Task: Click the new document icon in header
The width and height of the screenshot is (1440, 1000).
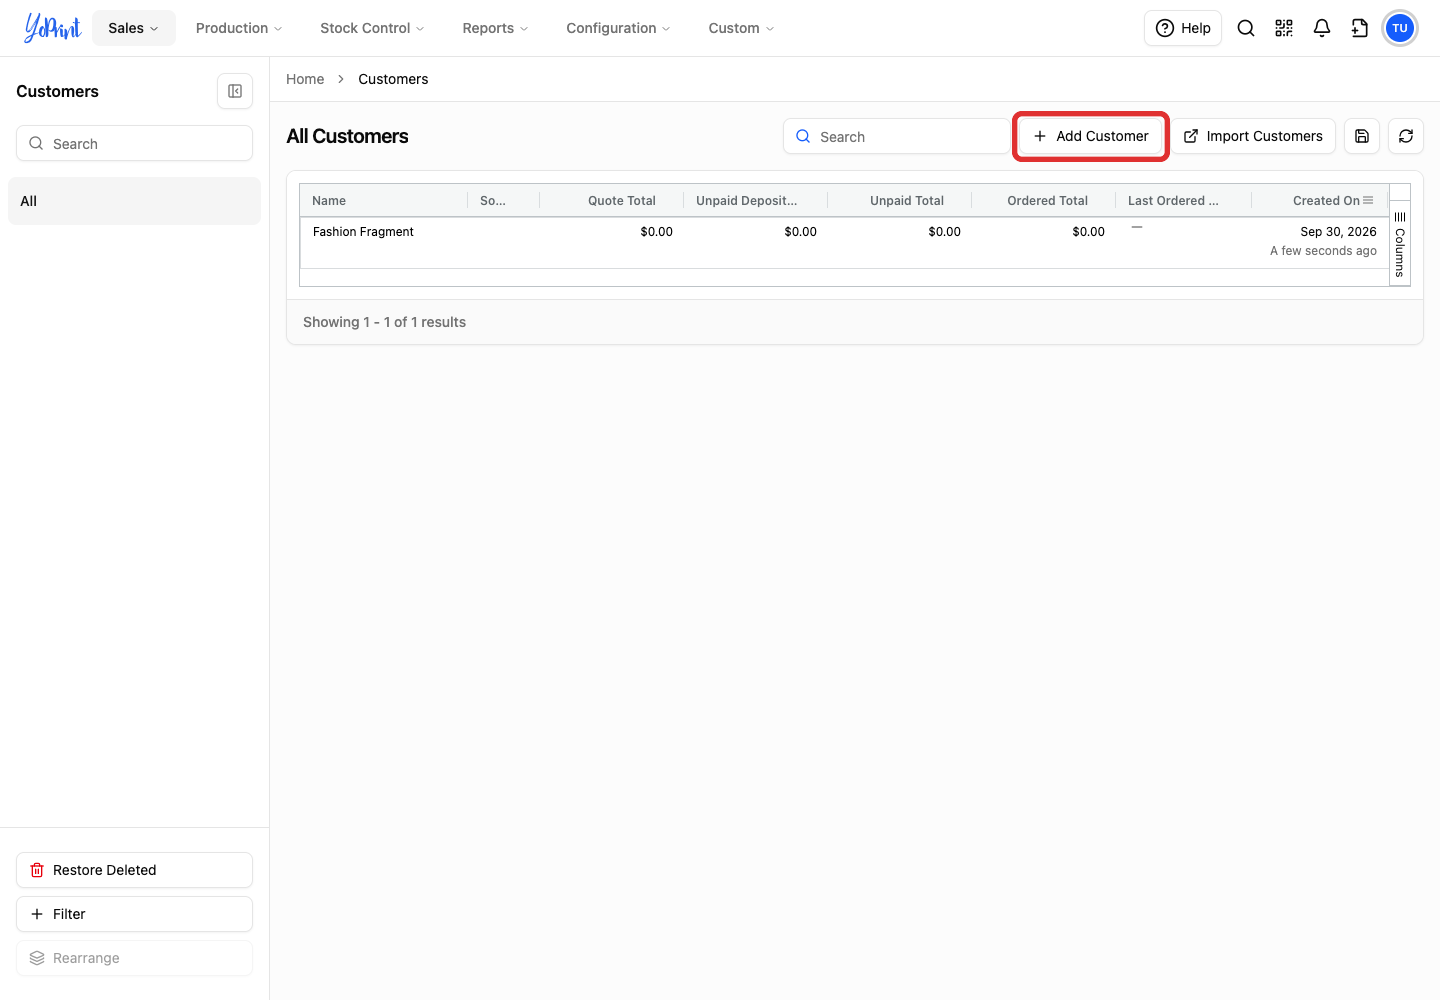Action: pyautogui.click(x=1360, y=28)
